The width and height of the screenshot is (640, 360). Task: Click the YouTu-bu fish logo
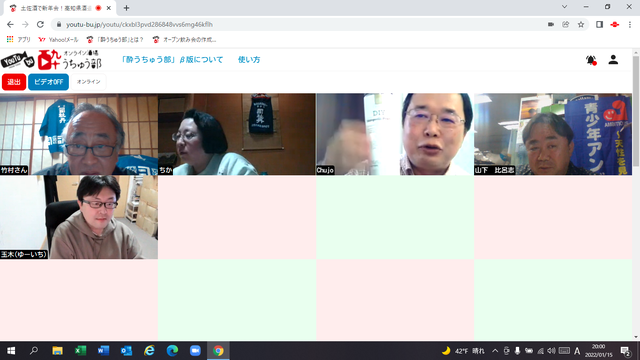point(18,60)
